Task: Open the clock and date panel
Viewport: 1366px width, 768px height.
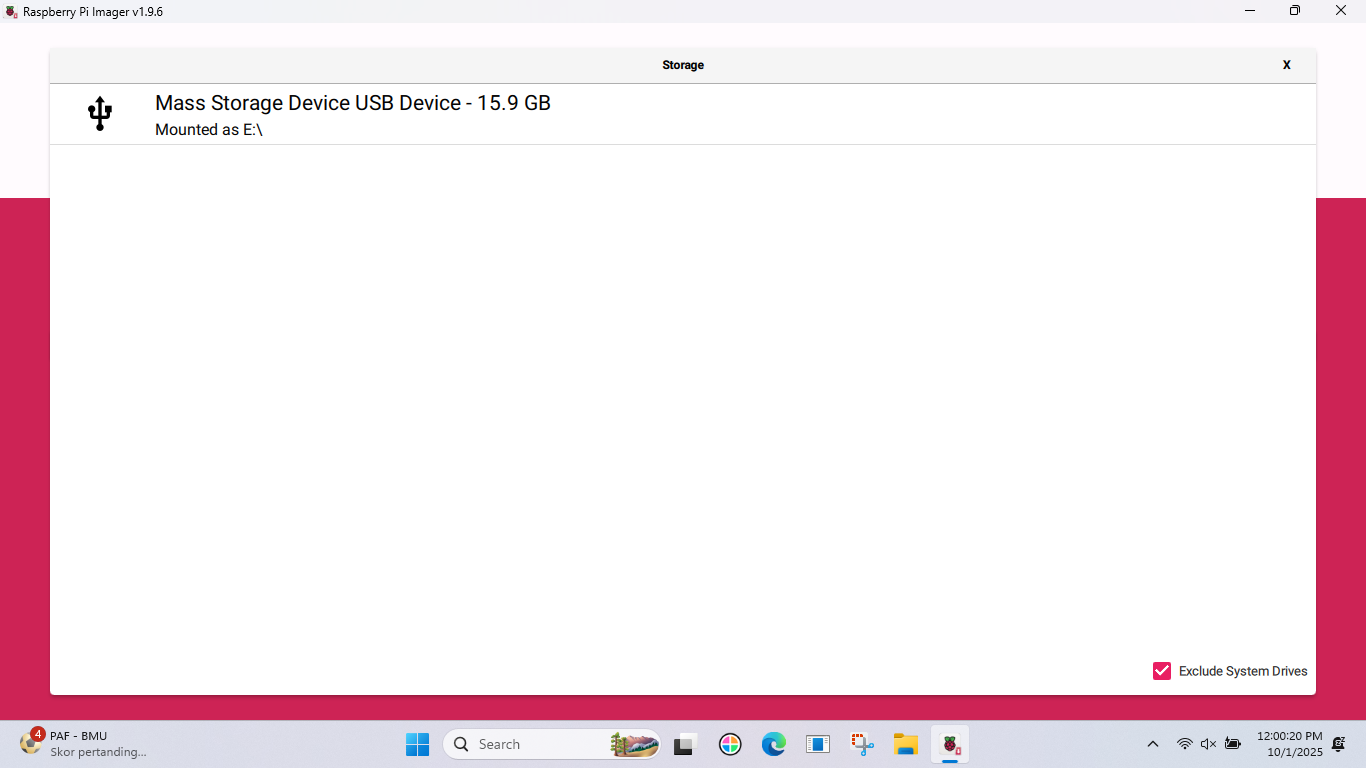Action: coord(1289,744)
